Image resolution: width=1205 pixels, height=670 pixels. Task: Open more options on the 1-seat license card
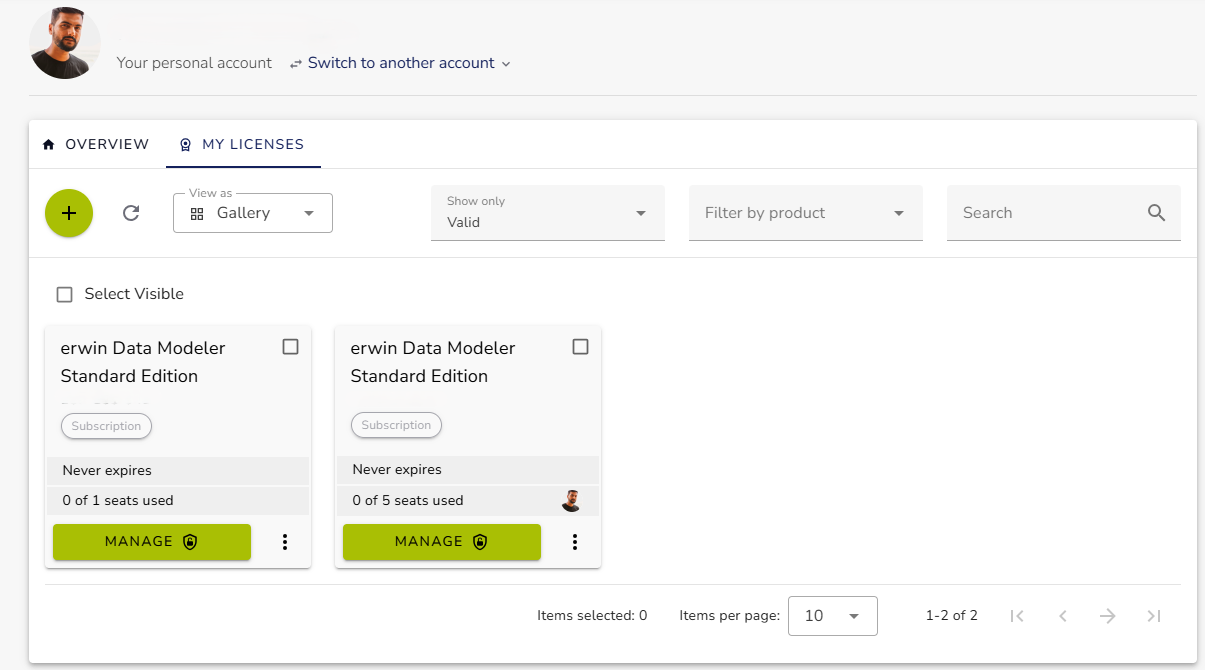(x=285, y=542)
